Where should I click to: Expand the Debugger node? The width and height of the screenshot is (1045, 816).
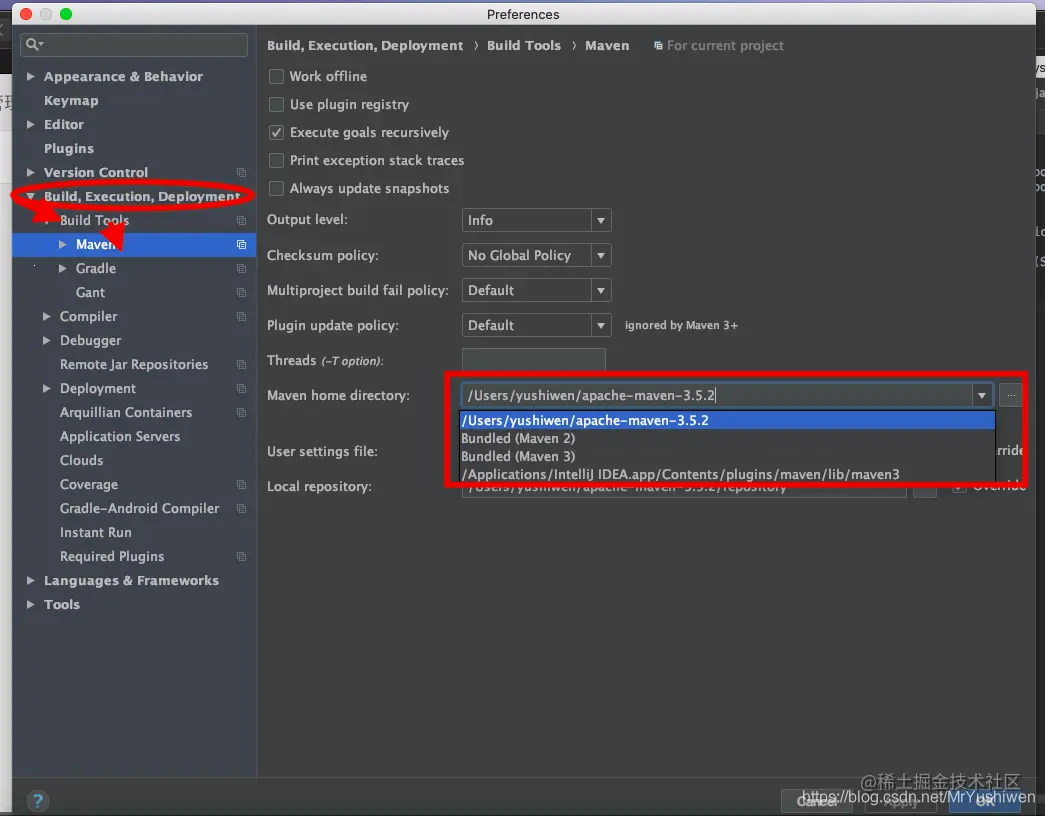[47, 341]
